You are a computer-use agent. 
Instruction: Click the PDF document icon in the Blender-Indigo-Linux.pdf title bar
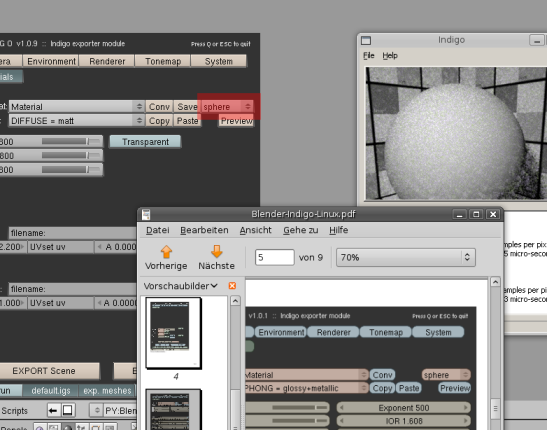tap(146, 214)
